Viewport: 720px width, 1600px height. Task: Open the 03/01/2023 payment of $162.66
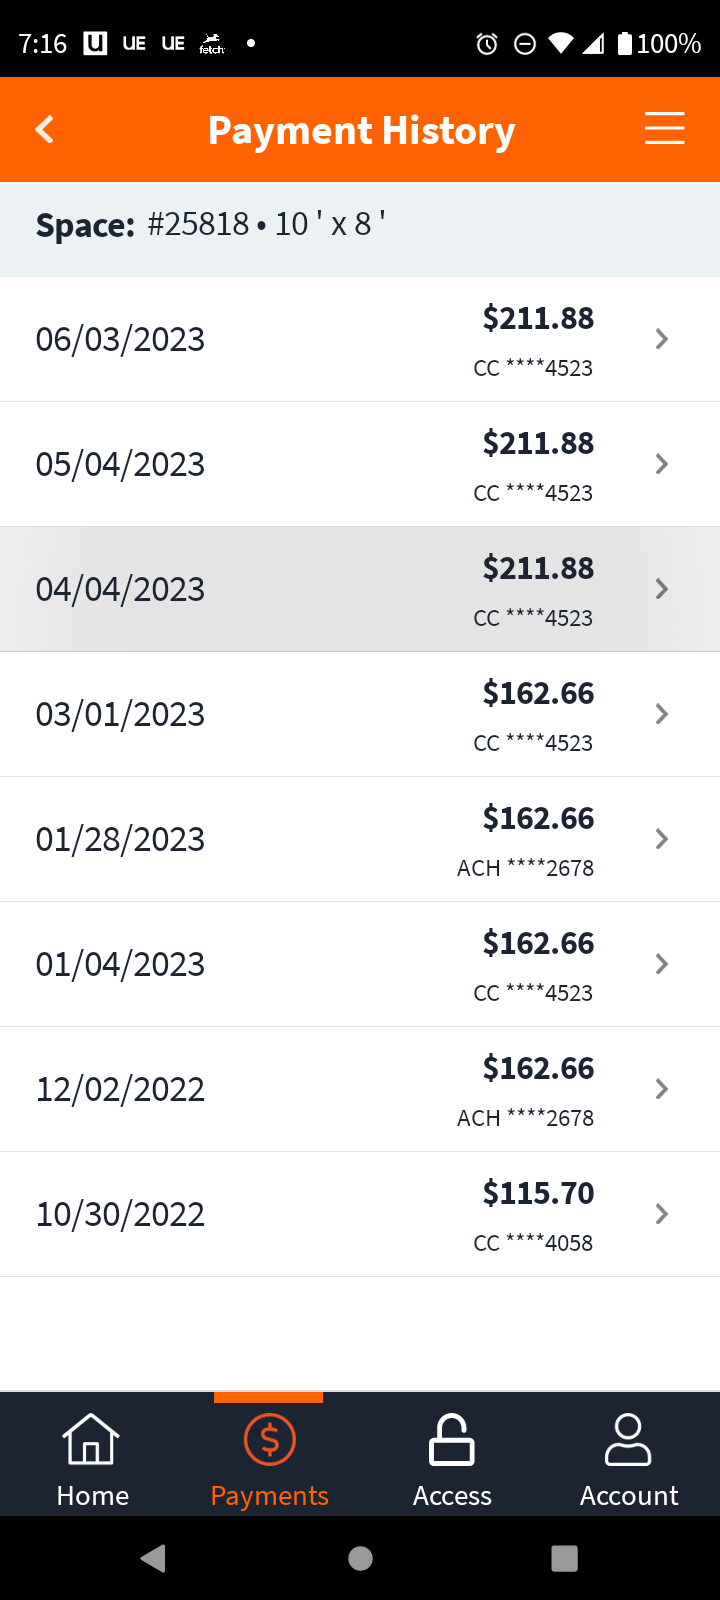click(538, 694)
